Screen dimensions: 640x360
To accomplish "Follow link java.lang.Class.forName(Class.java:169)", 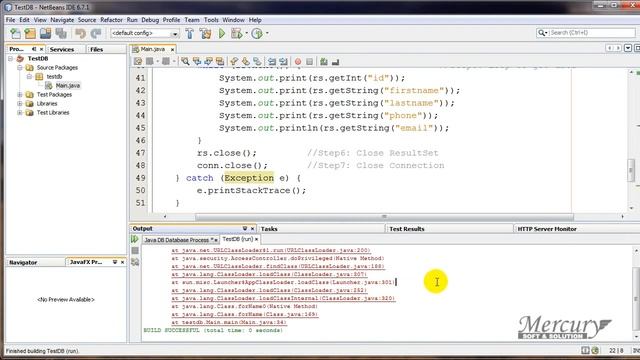I will coord(244,314).
